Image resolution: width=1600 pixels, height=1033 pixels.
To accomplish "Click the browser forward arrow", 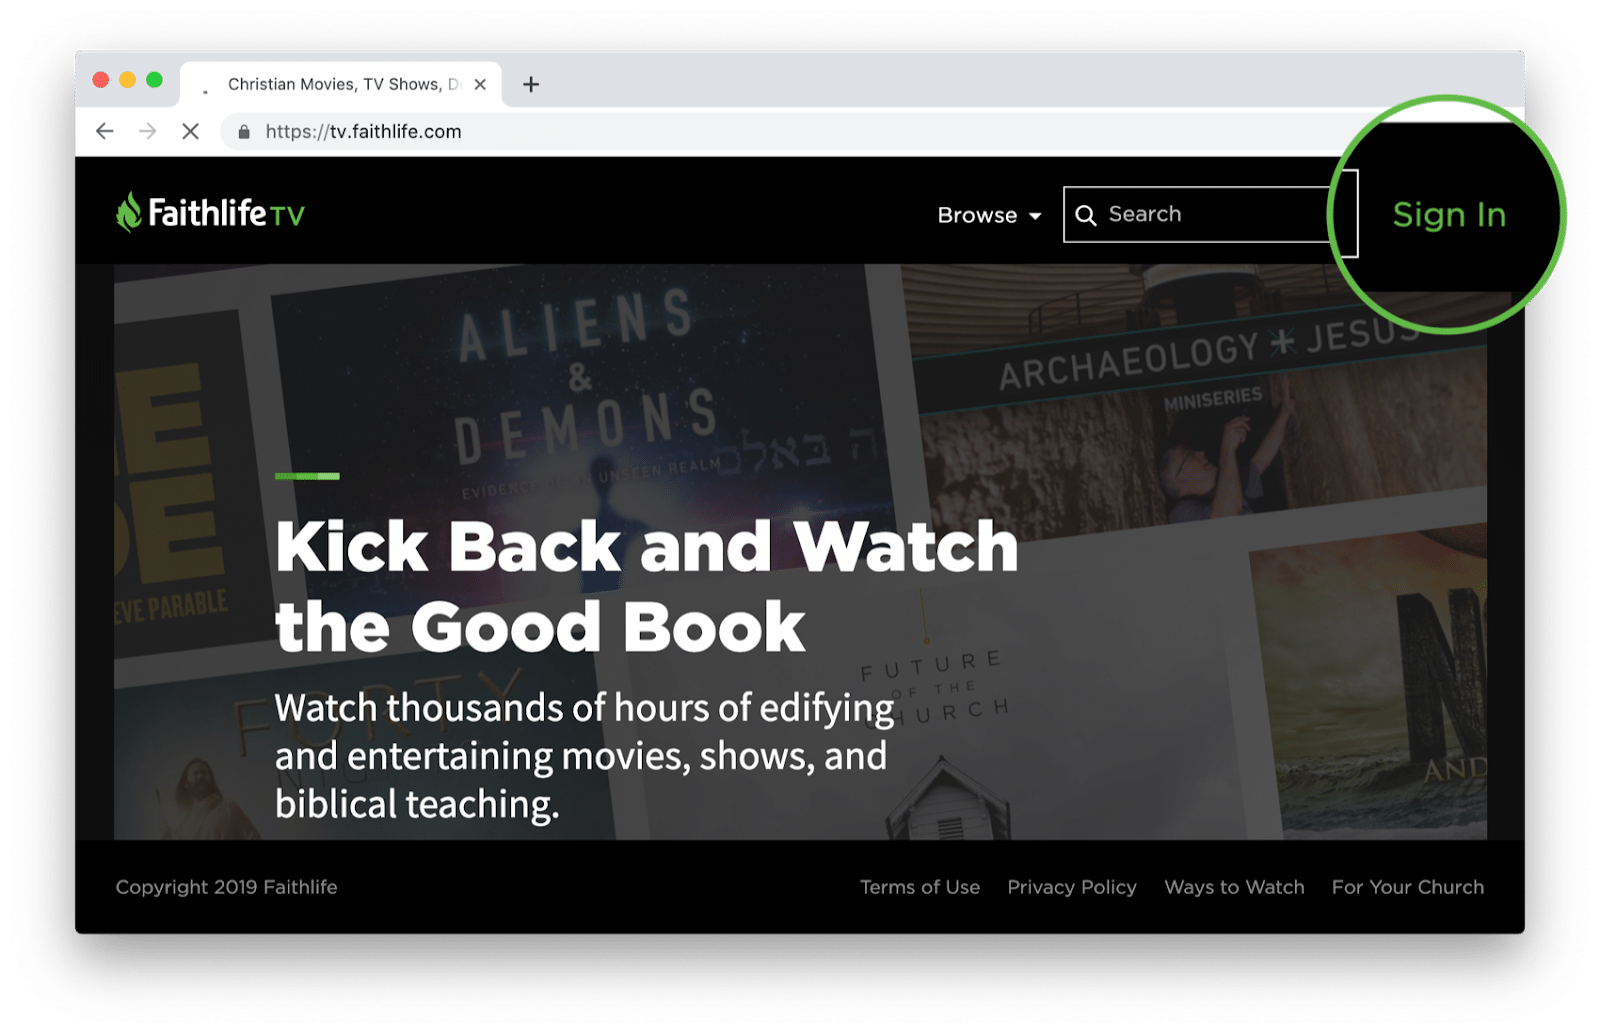I will [148, 131].
